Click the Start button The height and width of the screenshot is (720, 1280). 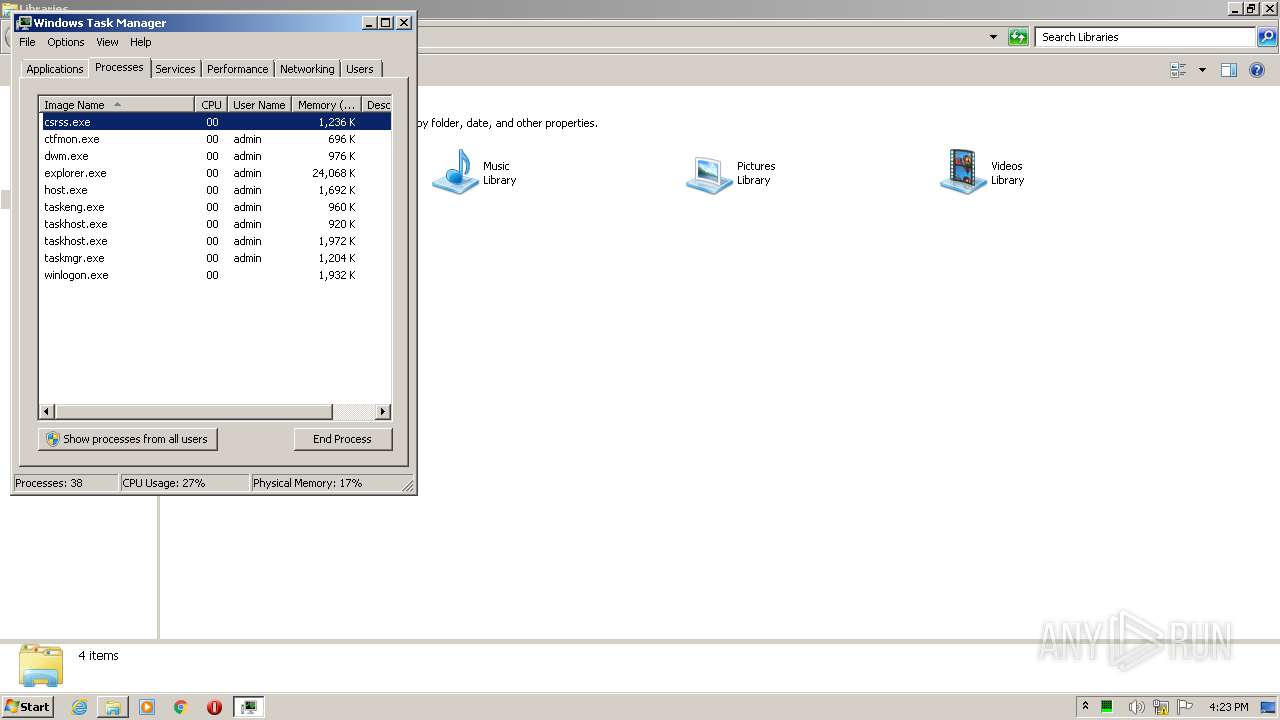click(28, 707)
